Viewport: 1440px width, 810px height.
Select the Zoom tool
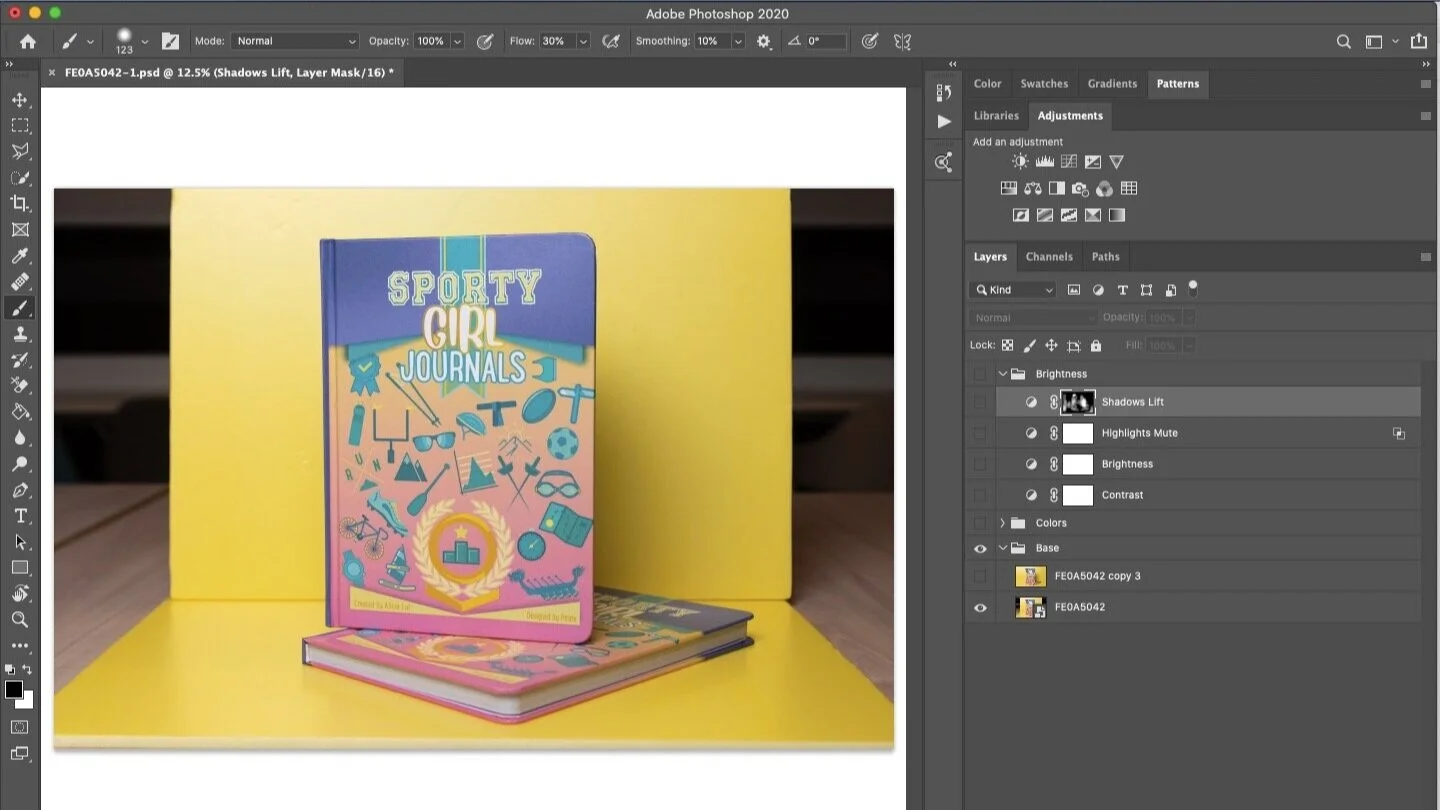click(20, 620)
